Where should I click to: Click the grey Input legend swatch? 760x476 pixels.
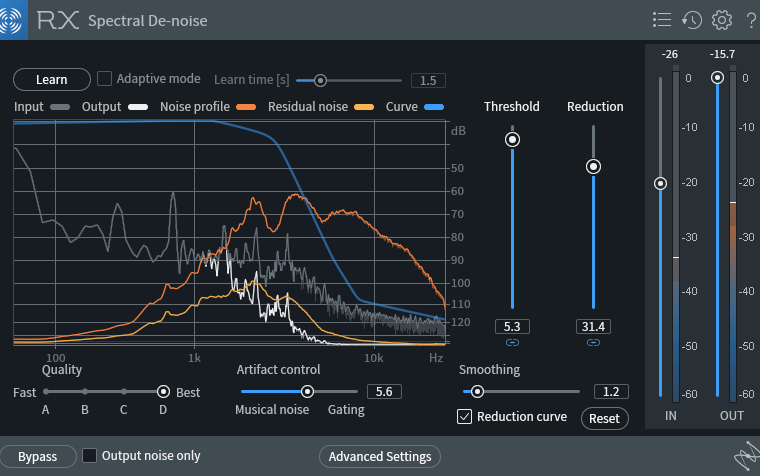tap(60, 107)
